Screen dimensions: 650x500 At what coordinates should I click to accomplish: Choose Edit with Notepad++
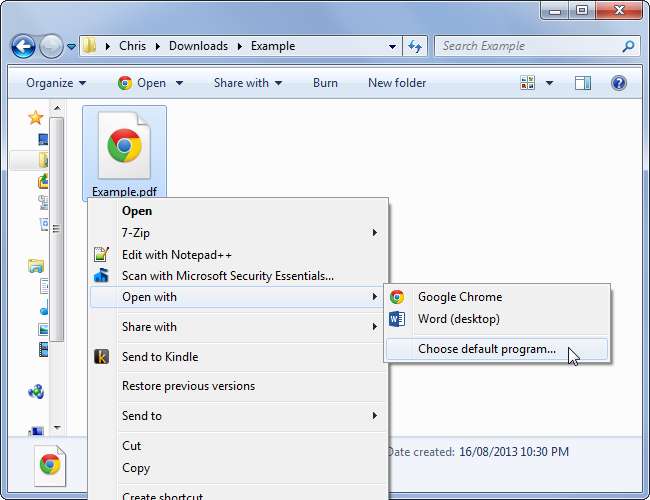[x=239, y=255]
